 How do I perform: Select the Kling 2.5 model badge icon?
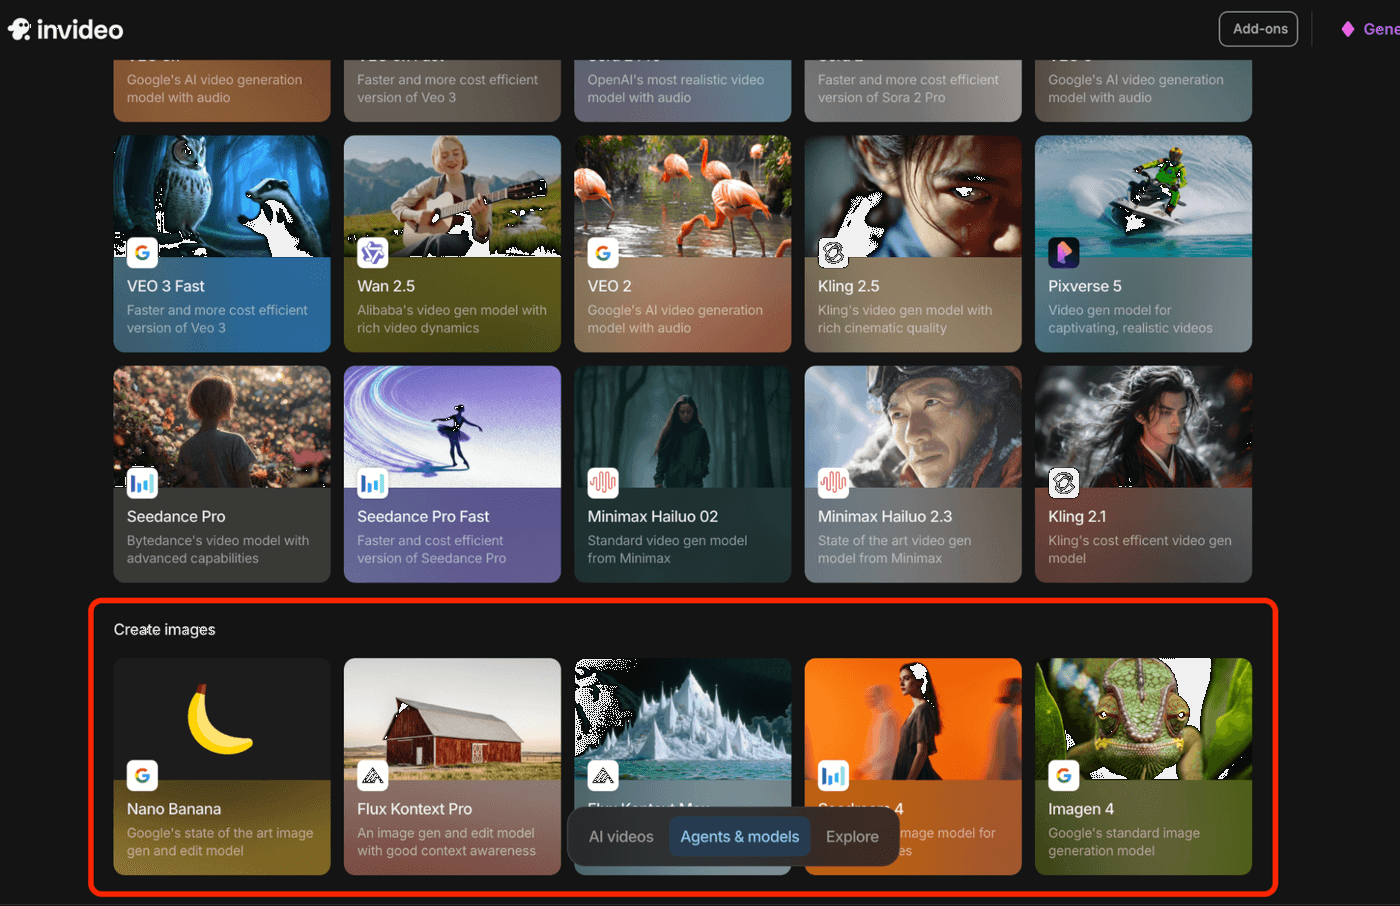point(833,253)
